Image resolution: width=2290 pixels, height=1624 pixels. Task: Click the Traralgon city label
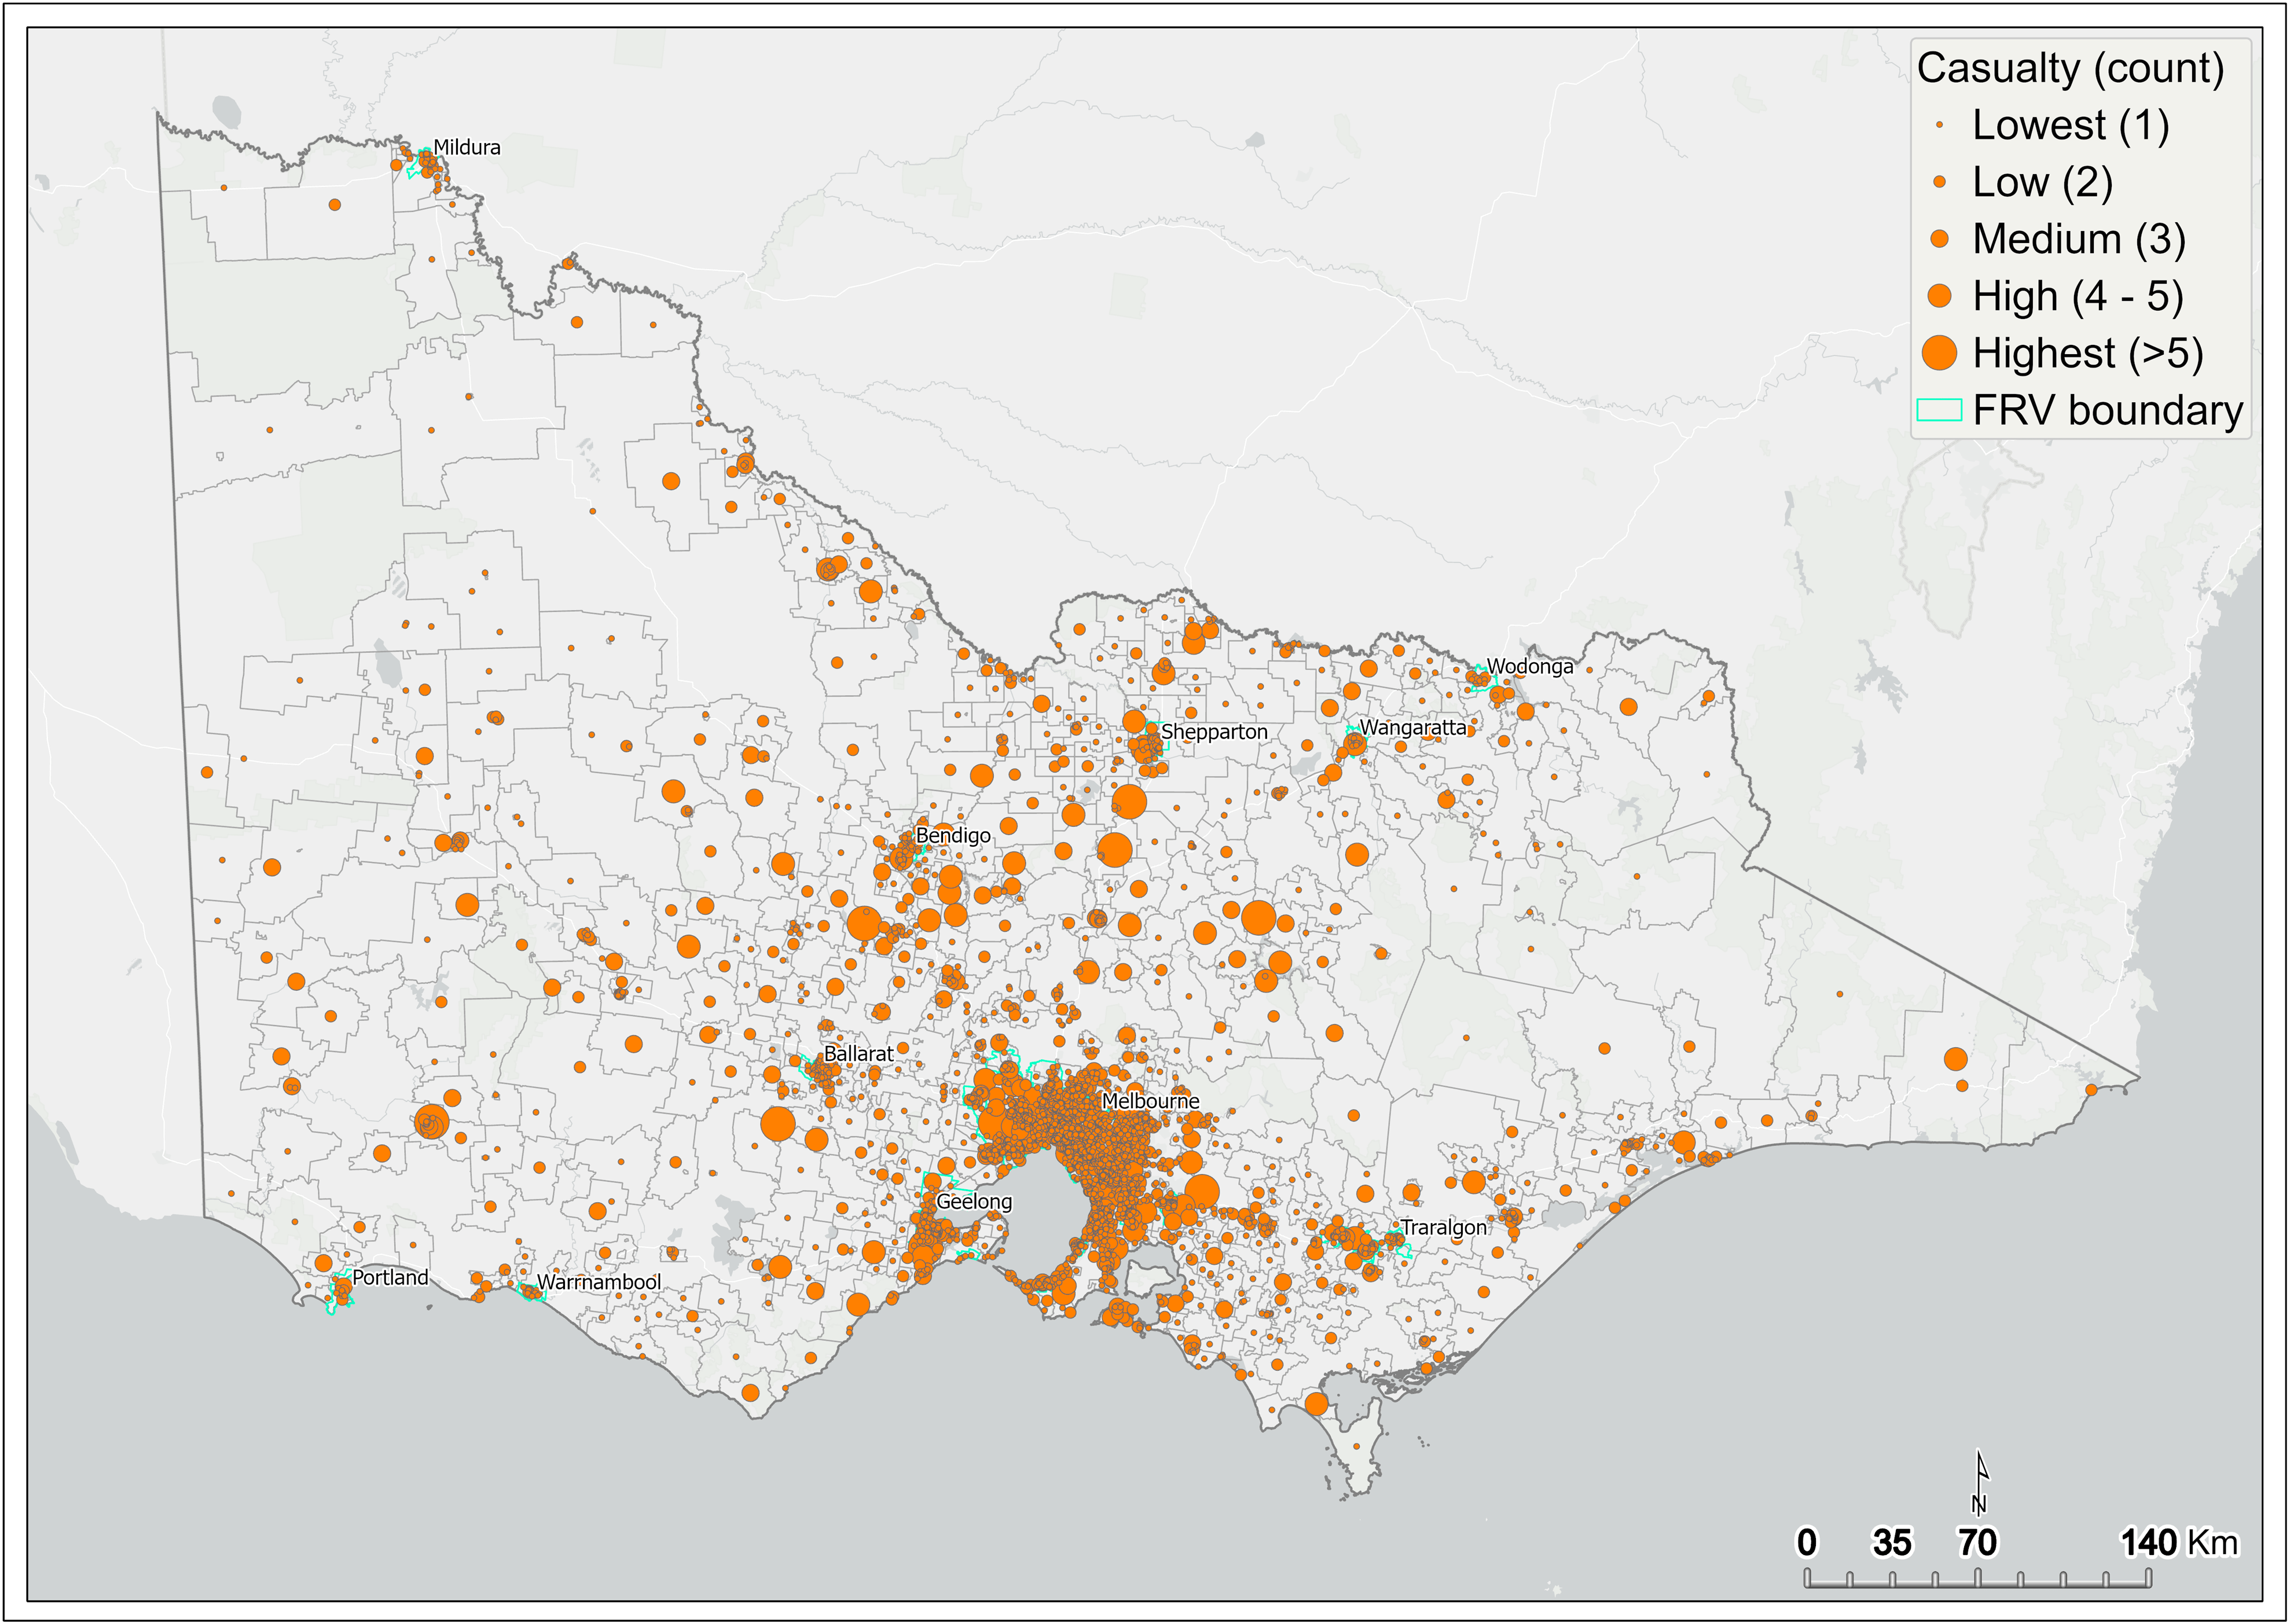click(x=1443, y=1227)
